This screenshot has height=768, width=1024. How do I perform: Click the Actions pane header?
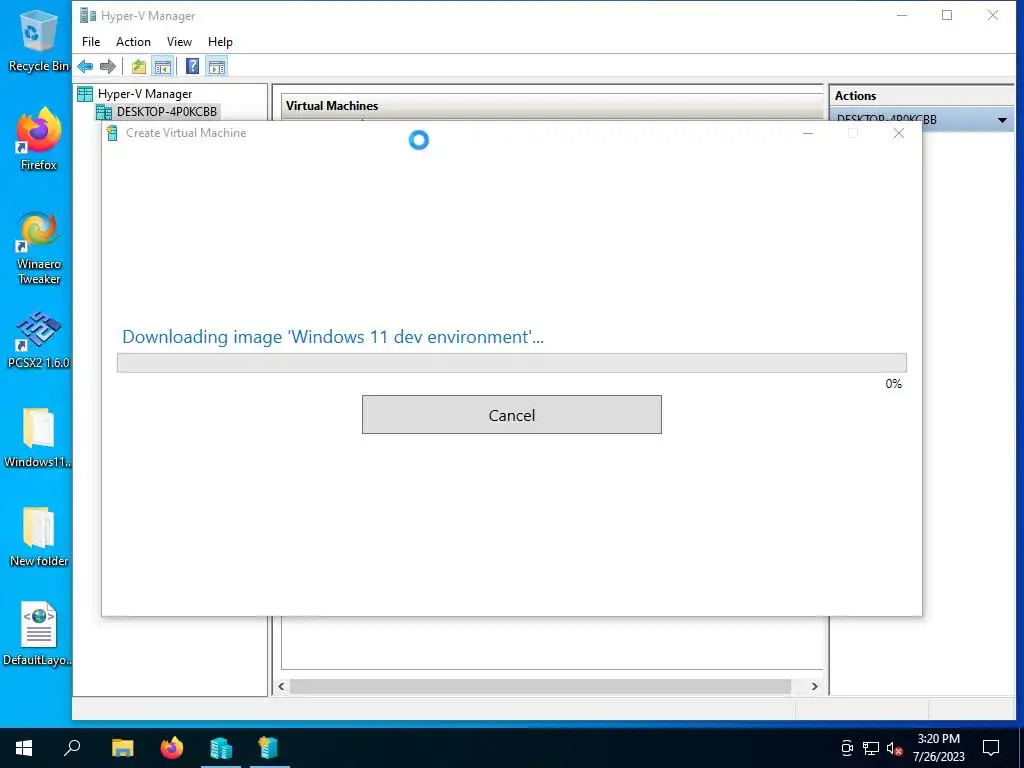pyautogui.click(x=921, y=95)
